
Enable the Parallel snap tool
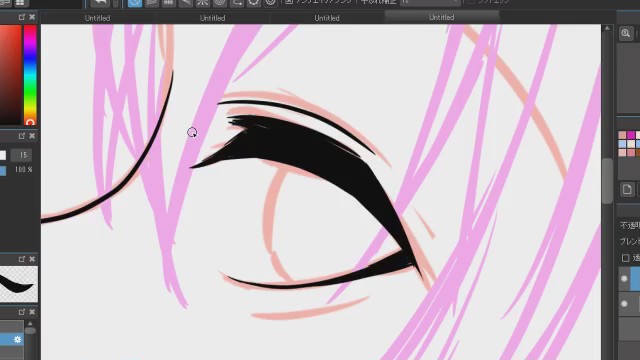pyautogui.click(x=152, y=2)
